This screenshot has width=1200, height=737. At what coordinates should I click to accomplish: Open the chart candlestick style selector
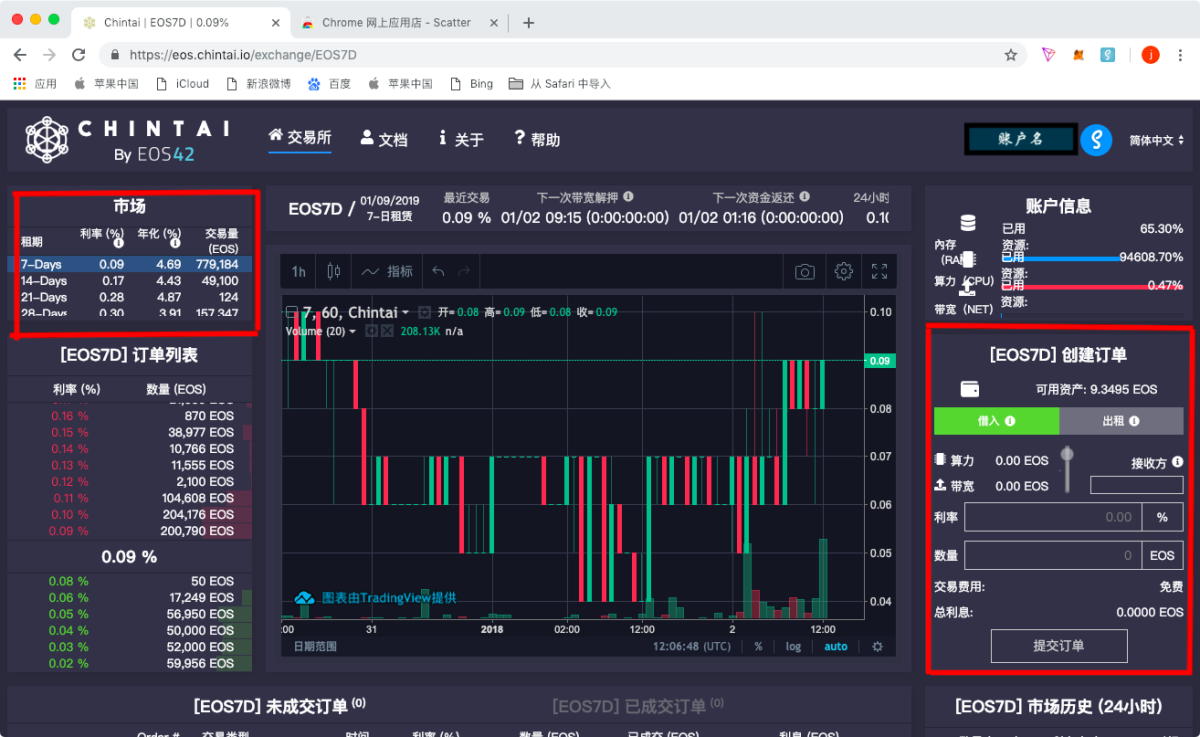click(334, 271)
